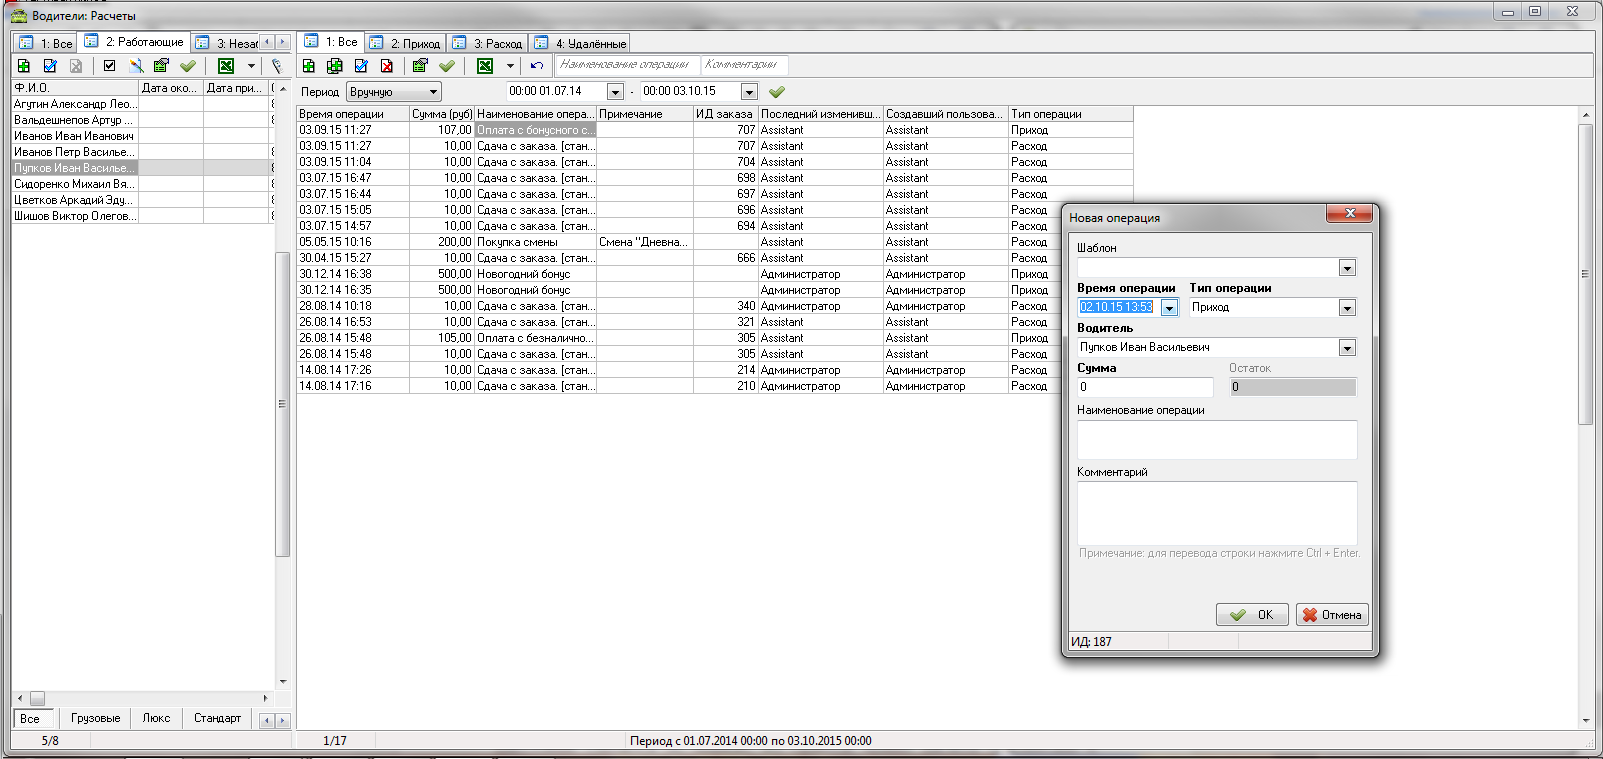
Task: Switch to '2: Работающие' tab
Action: click(134, 42)
